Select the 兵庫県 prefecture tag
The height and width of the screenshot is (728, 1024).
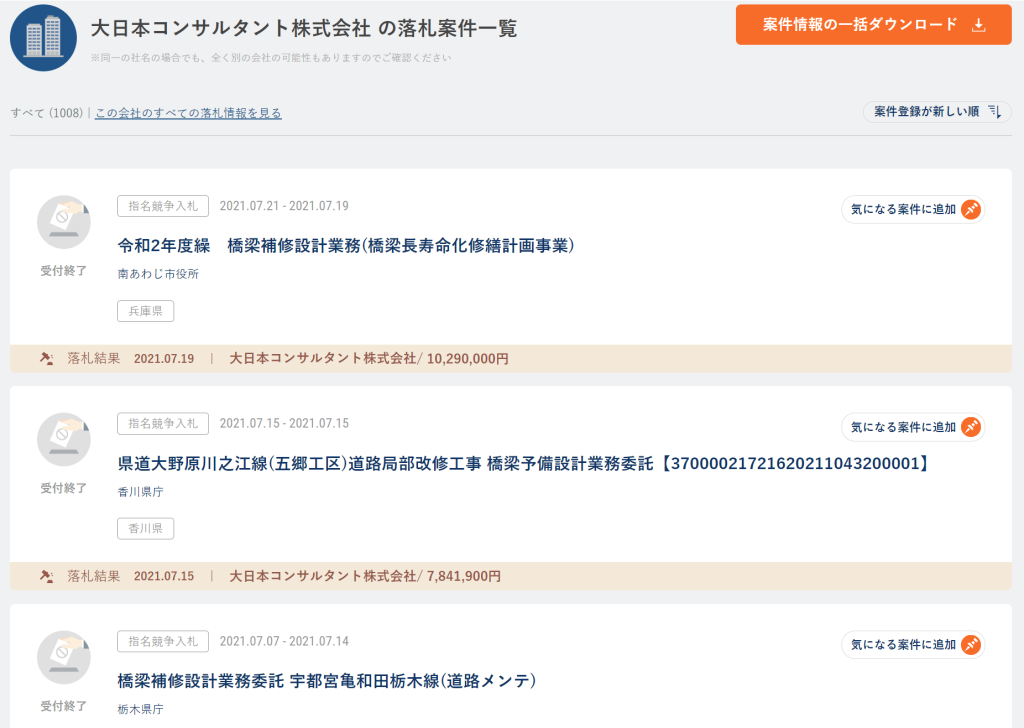(x=146, y=311)
